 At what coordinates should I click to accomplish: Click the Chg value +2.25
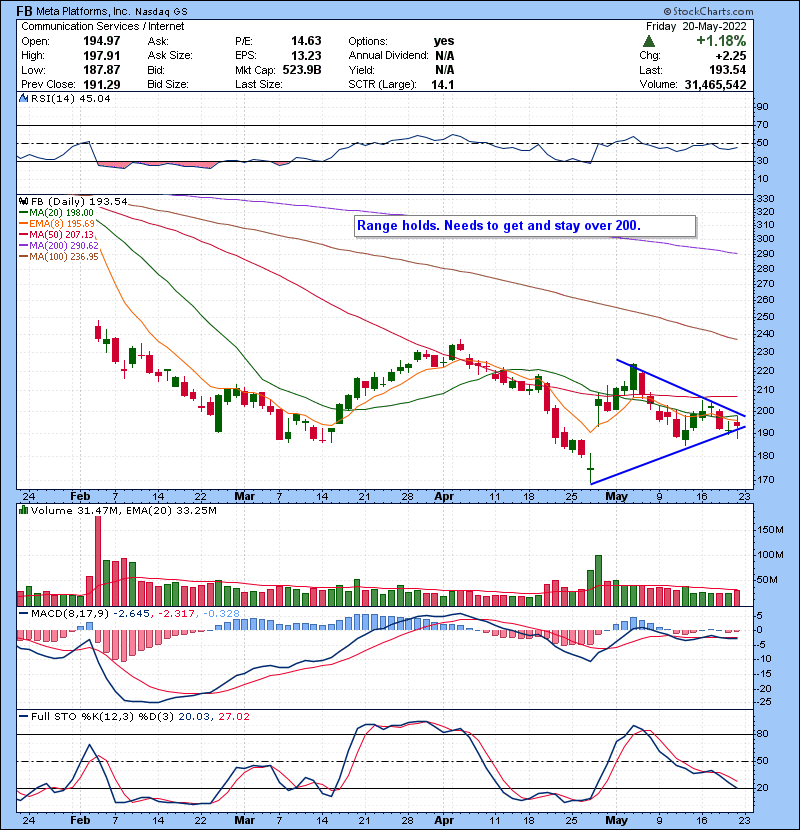click(x=730, y=56)
